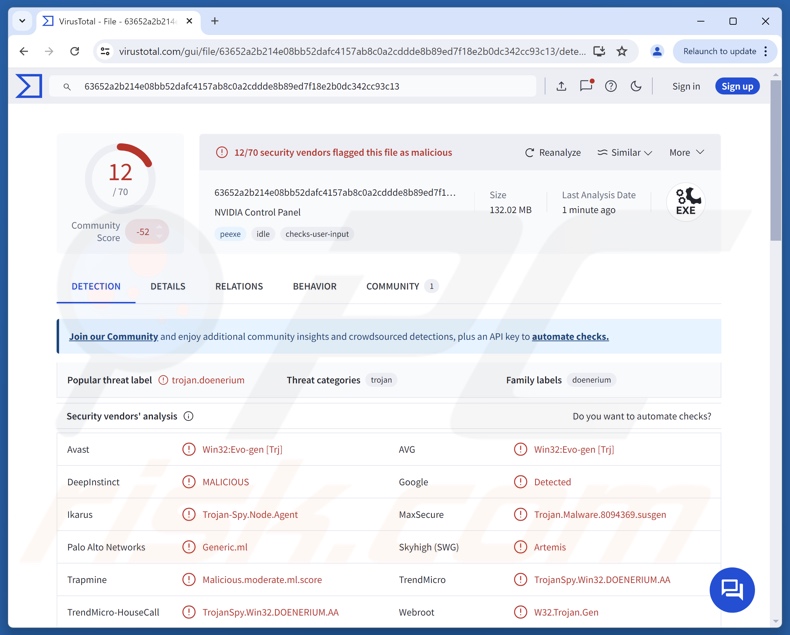
Task: Click the peexe tag
Action: point(230,234)
